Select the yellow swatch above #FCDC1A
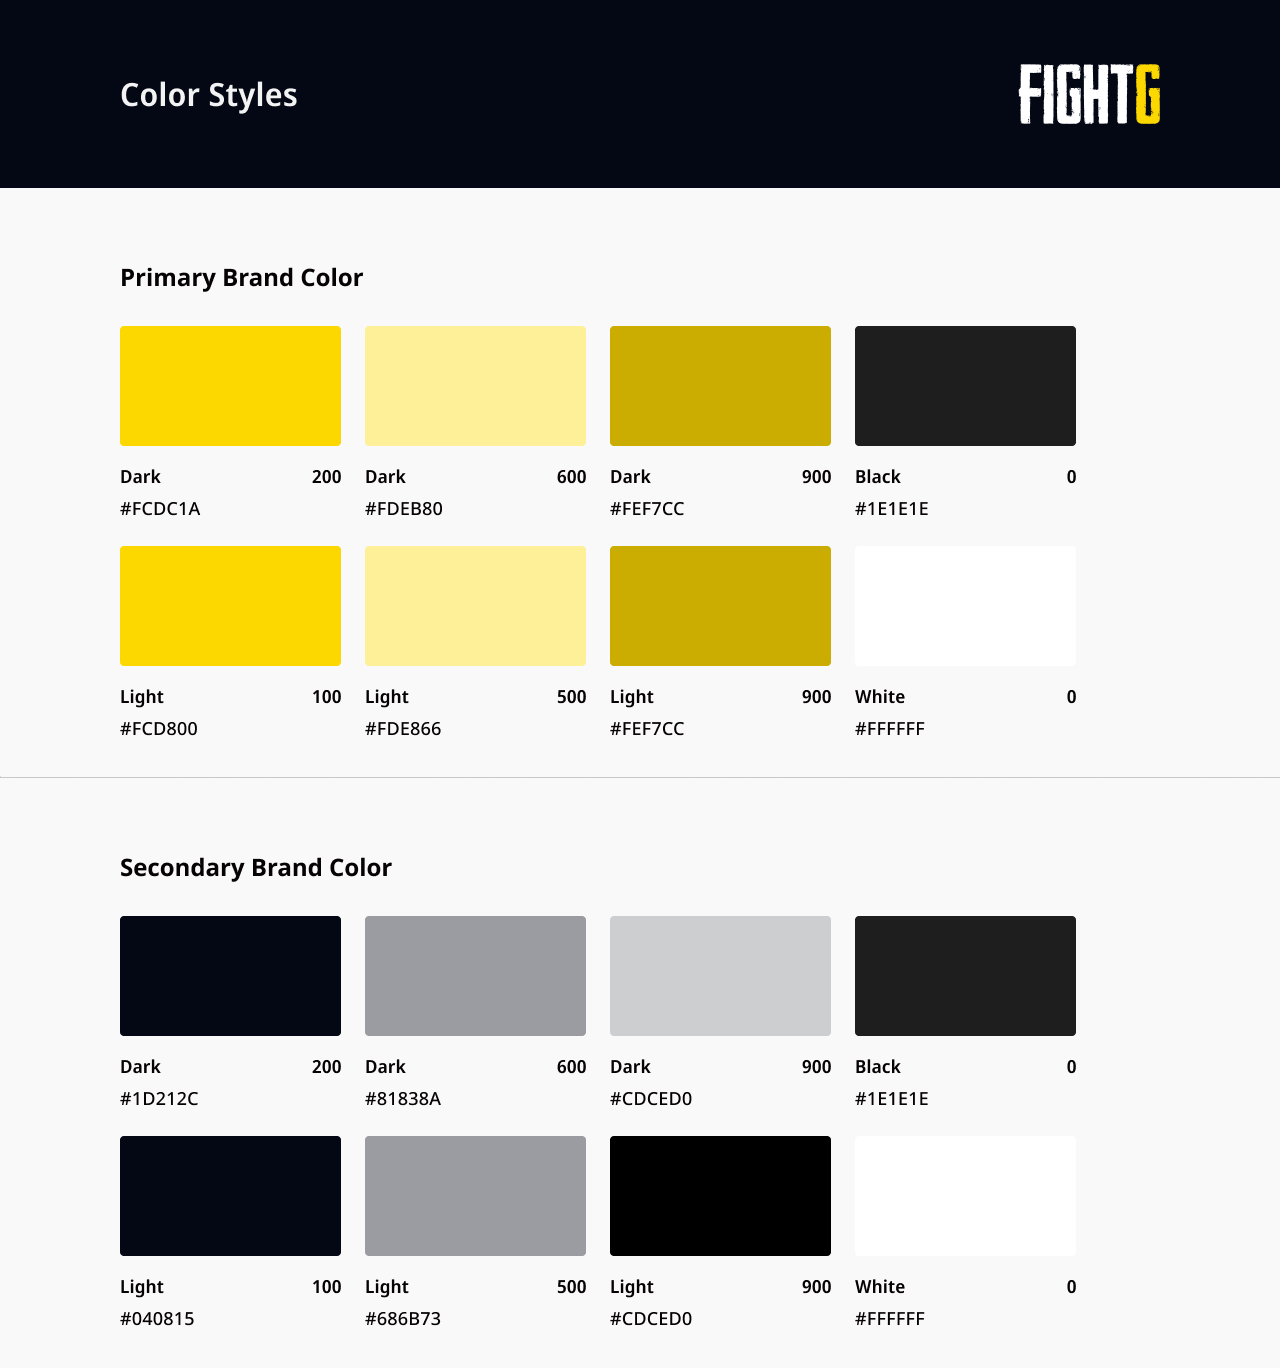The image size is (1280, 1368). pyautogui.click(x=230, y=386)
